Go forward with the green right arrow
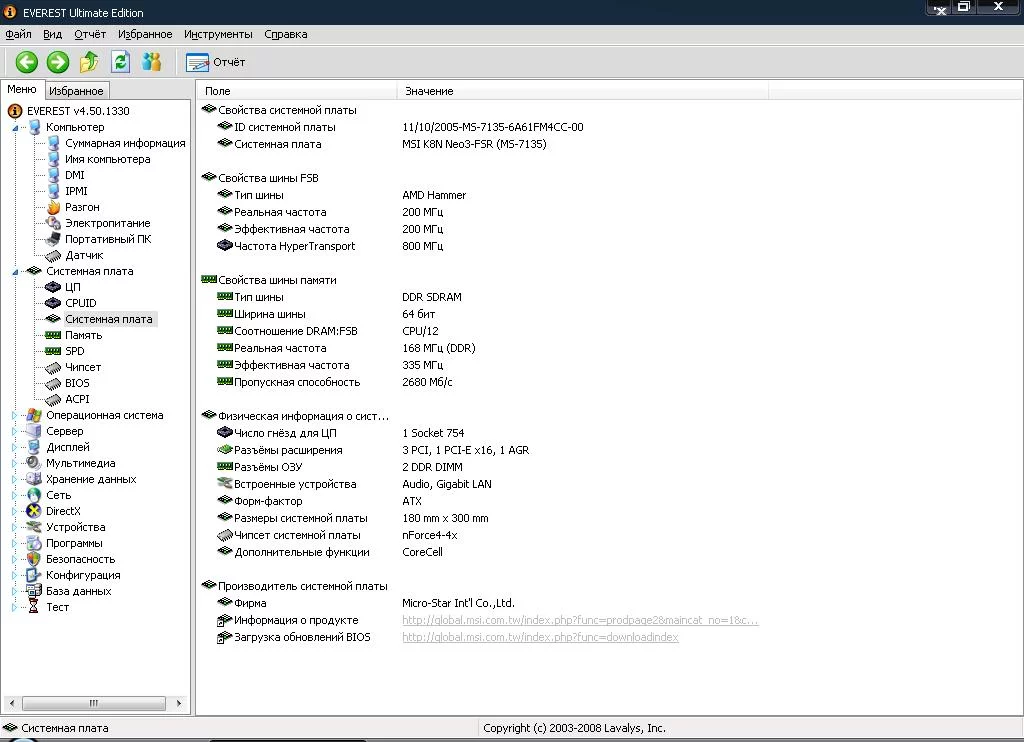Viewport: 1024px width, 742px height. pos(57,62)
